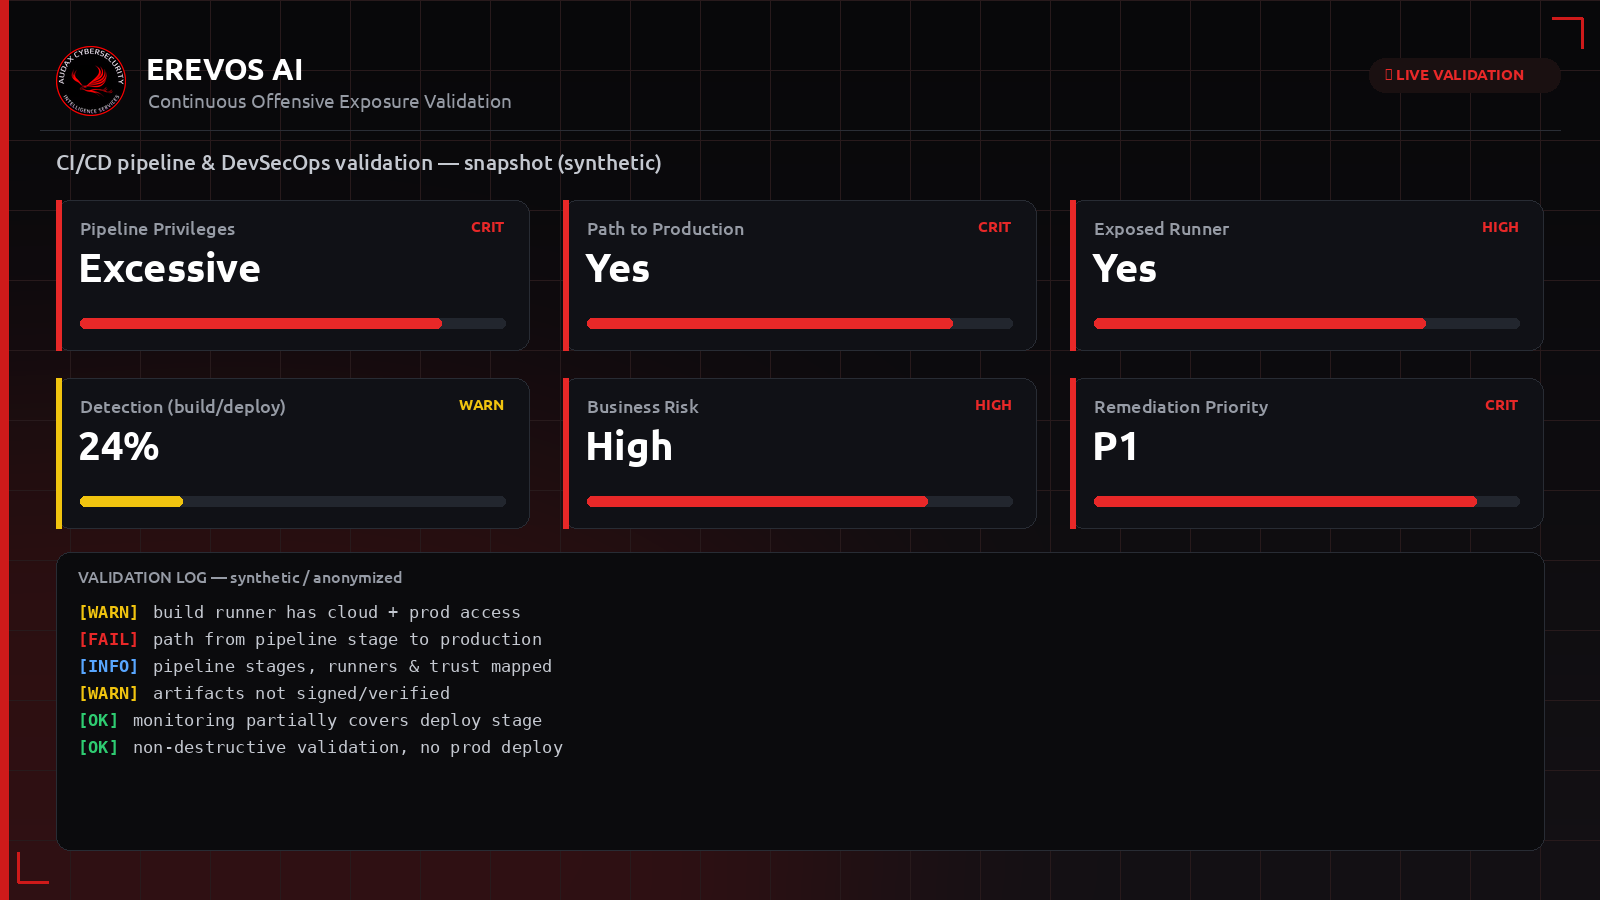The width and height of the screenshot is (1600, 900).
Task: Click the Excessive value text
Action: tap(170, 269)
